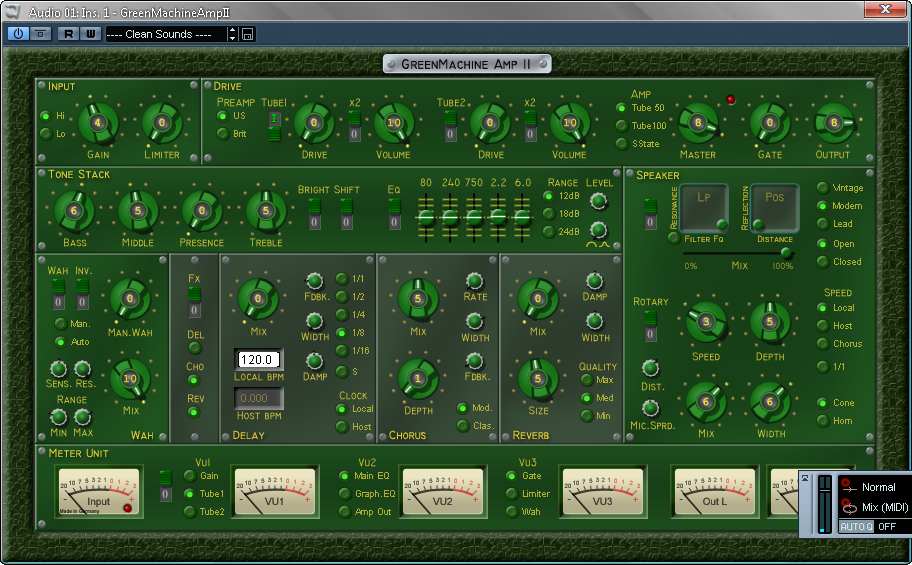Click the GreenMachine Amp II title plate

(466, 64)
